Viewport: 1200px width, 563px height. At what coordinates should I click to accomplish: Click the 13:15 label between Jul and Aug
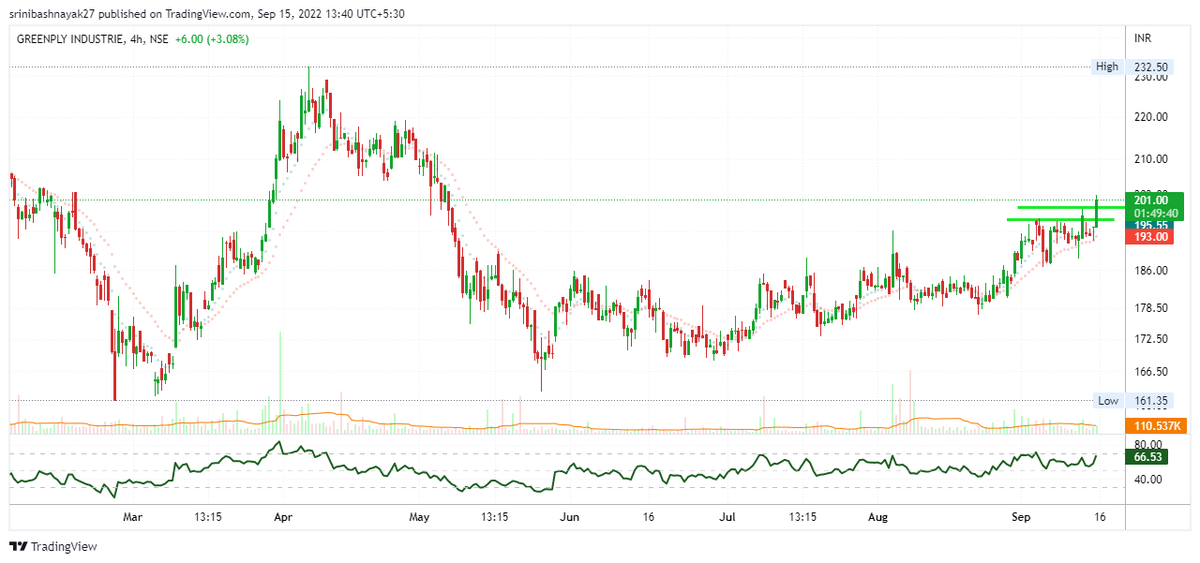click(802, 517)
